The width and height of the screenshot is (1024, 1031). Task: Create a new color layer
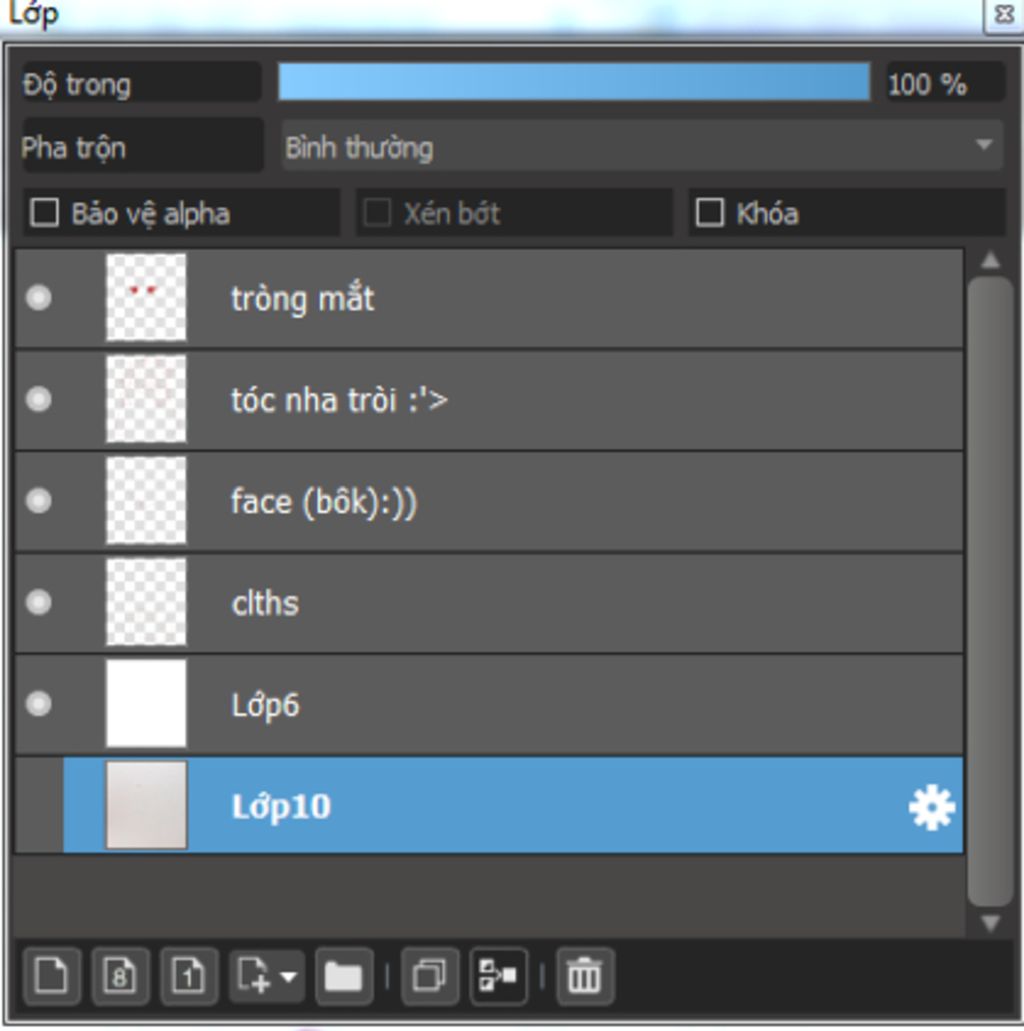point(51,975)
